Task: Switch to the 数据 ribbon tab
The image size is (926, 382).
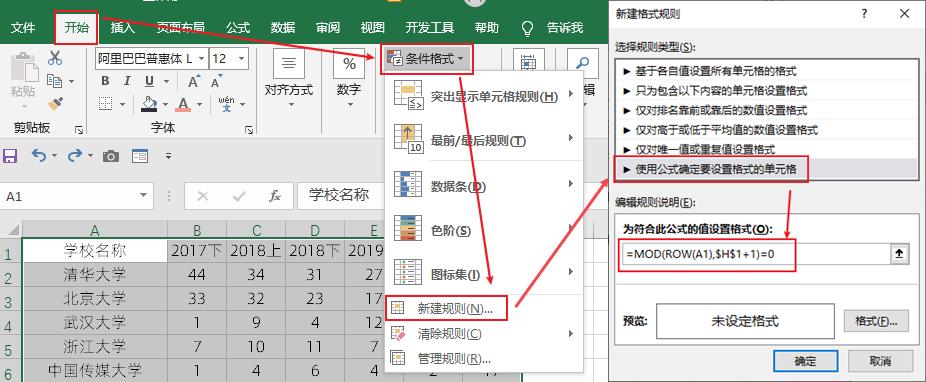Action: pos(283,28)
